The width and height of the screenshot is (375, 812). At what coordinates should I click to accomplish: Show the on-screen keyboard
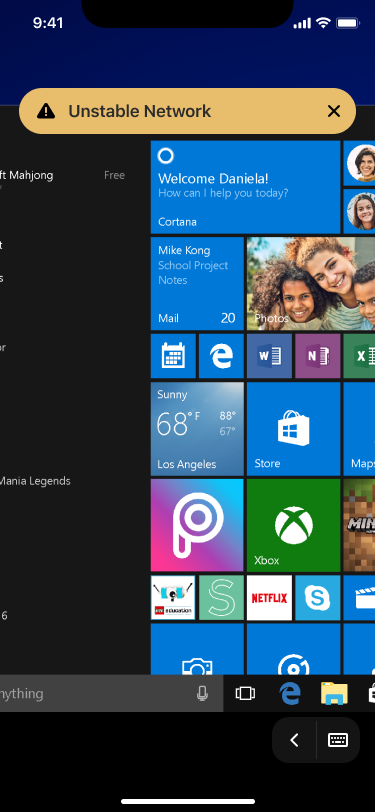(338, 740)
